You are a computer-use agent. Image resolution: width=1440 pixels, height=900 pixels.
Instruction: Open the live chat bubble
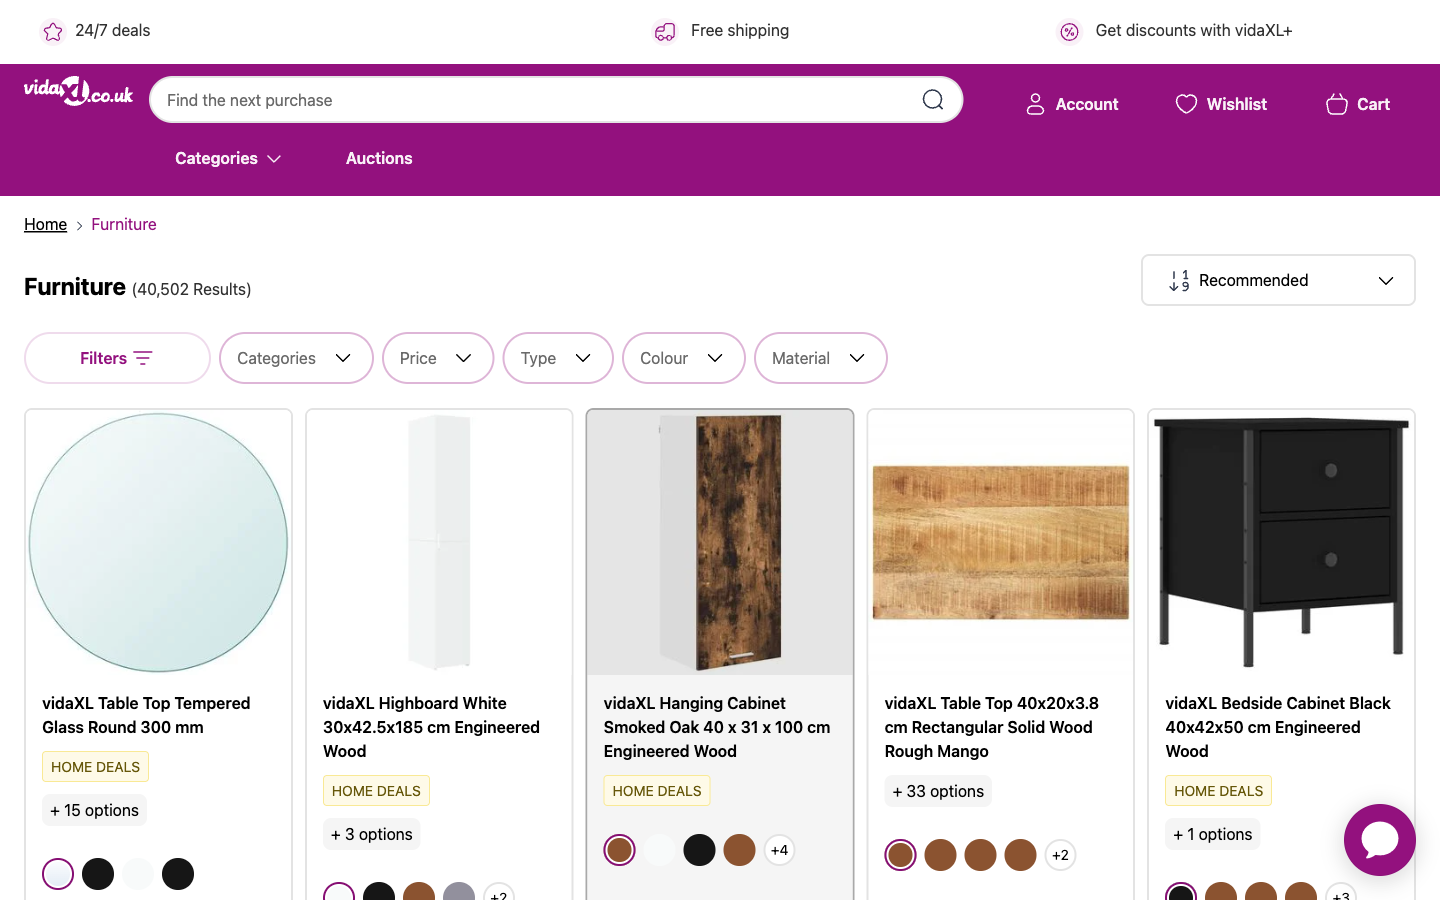point(1379,840)
